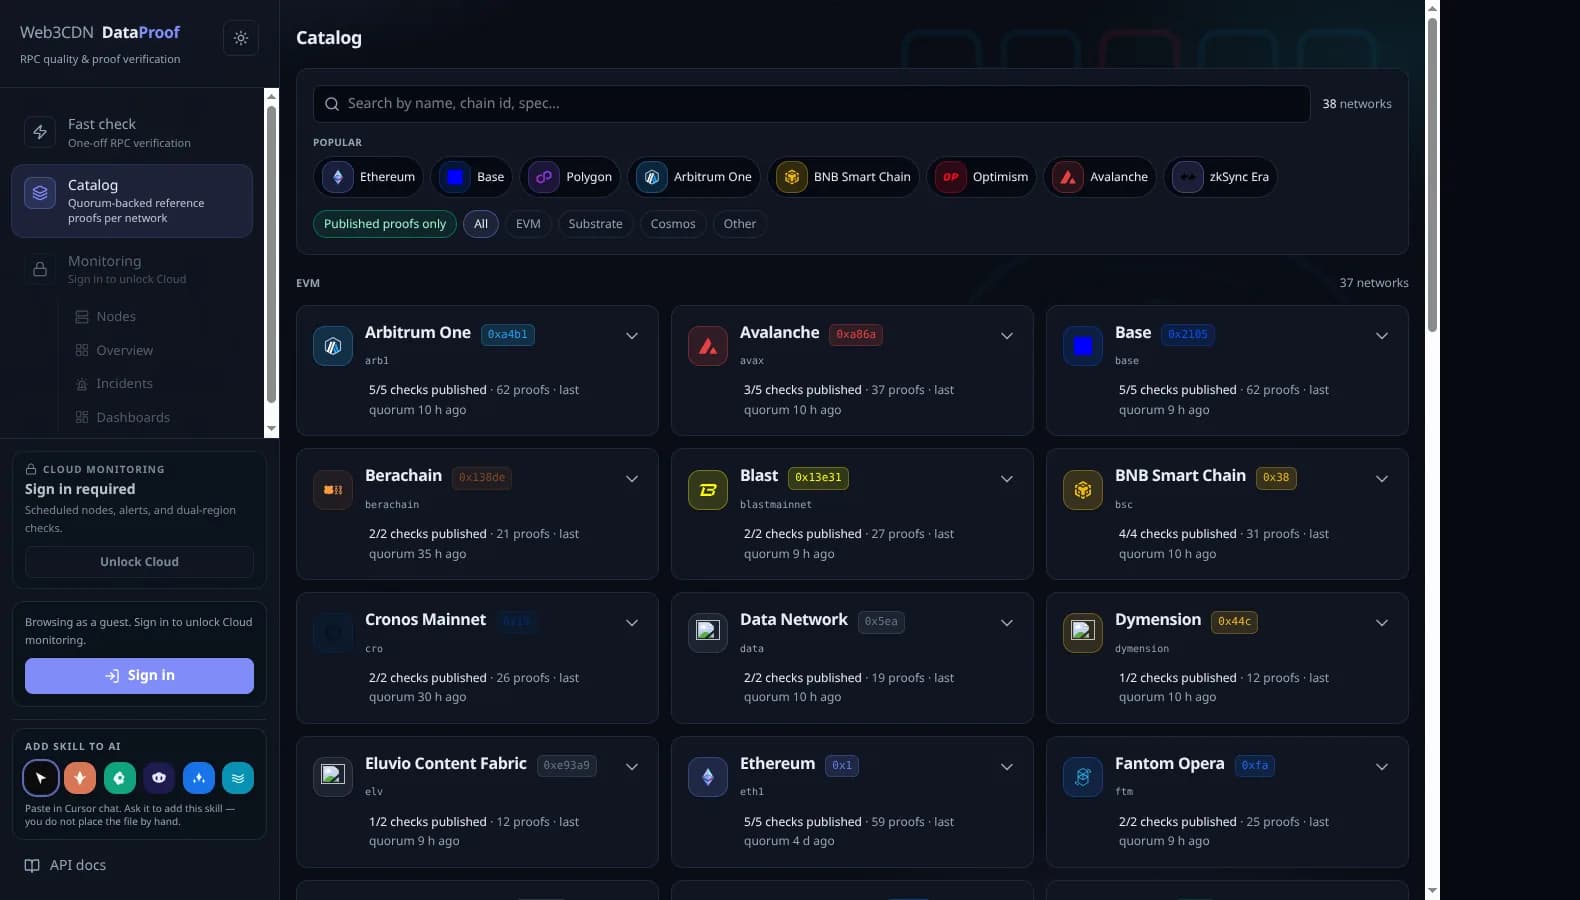Viewport: 1580px width, 900px height.
Task: Expand the Avalanche card chevron
Action: pyautogui.click(x=1007, y=336)
